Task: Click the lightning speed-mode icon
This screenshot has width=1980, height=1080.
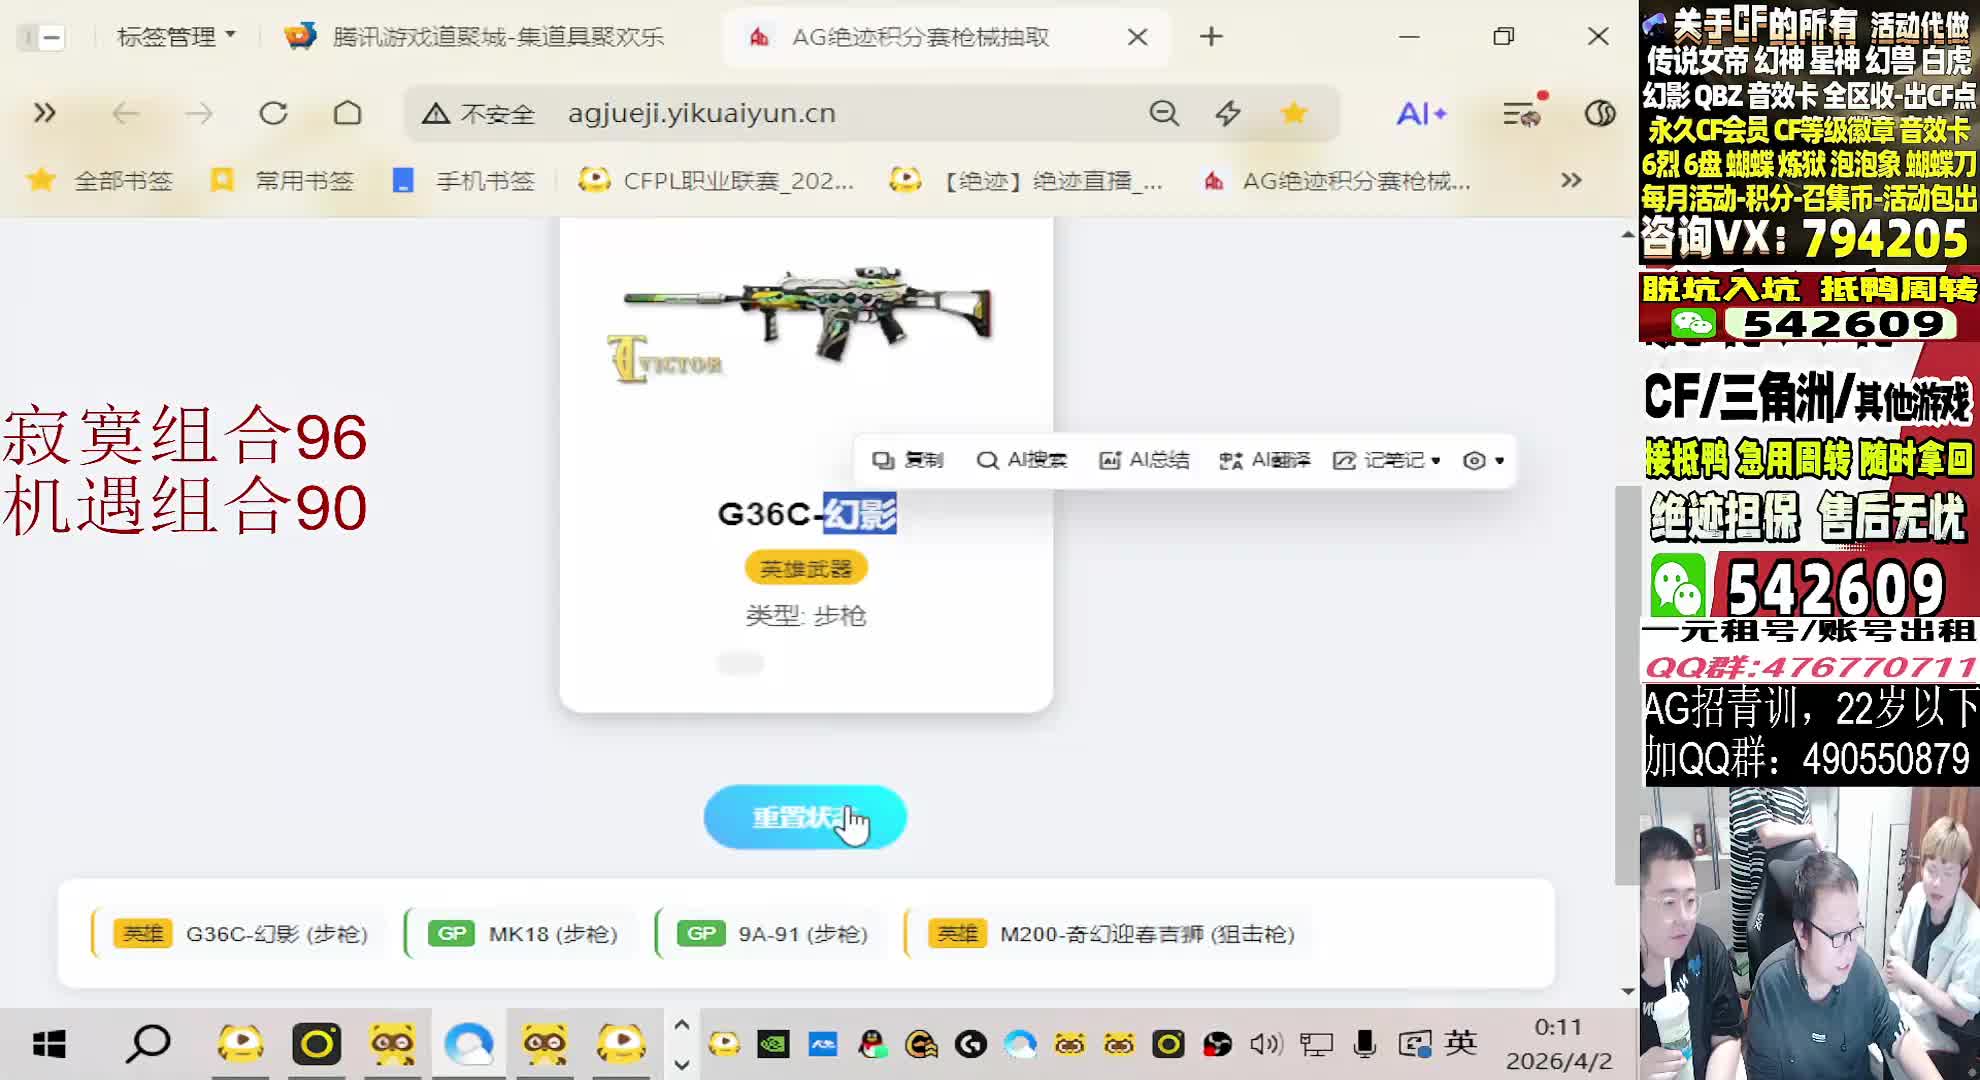Action: pyautogui.click(x=1228, y=113)
